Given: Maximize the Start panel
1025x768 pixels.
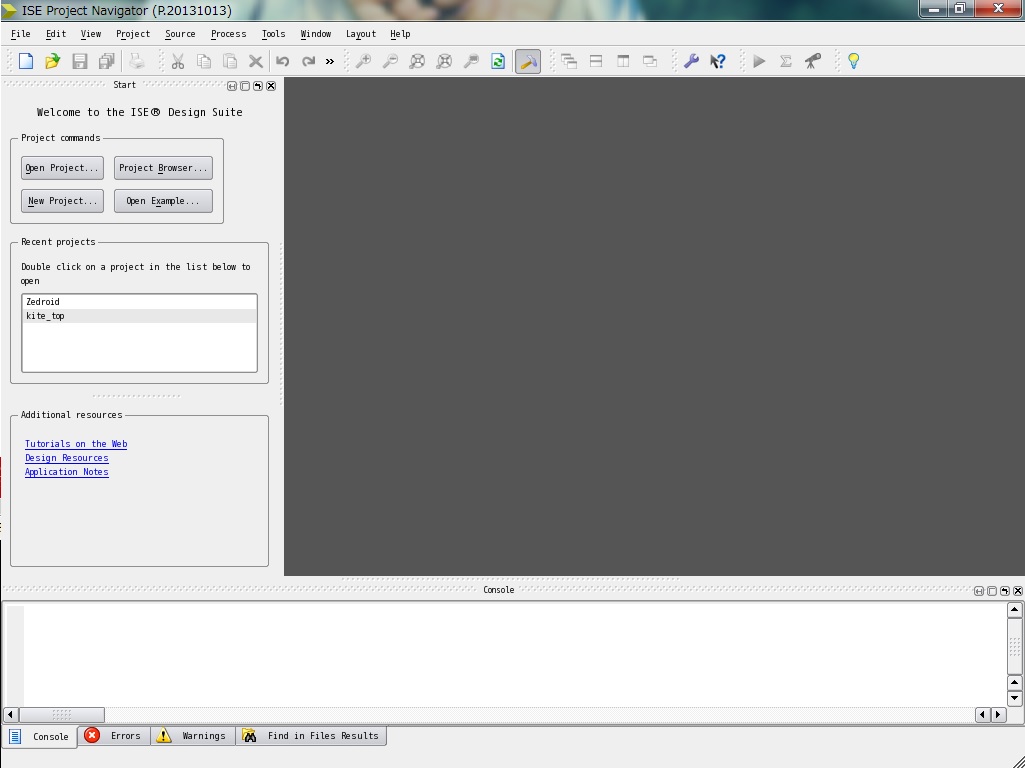Looking at the screenshot, I should coord(245,86).
